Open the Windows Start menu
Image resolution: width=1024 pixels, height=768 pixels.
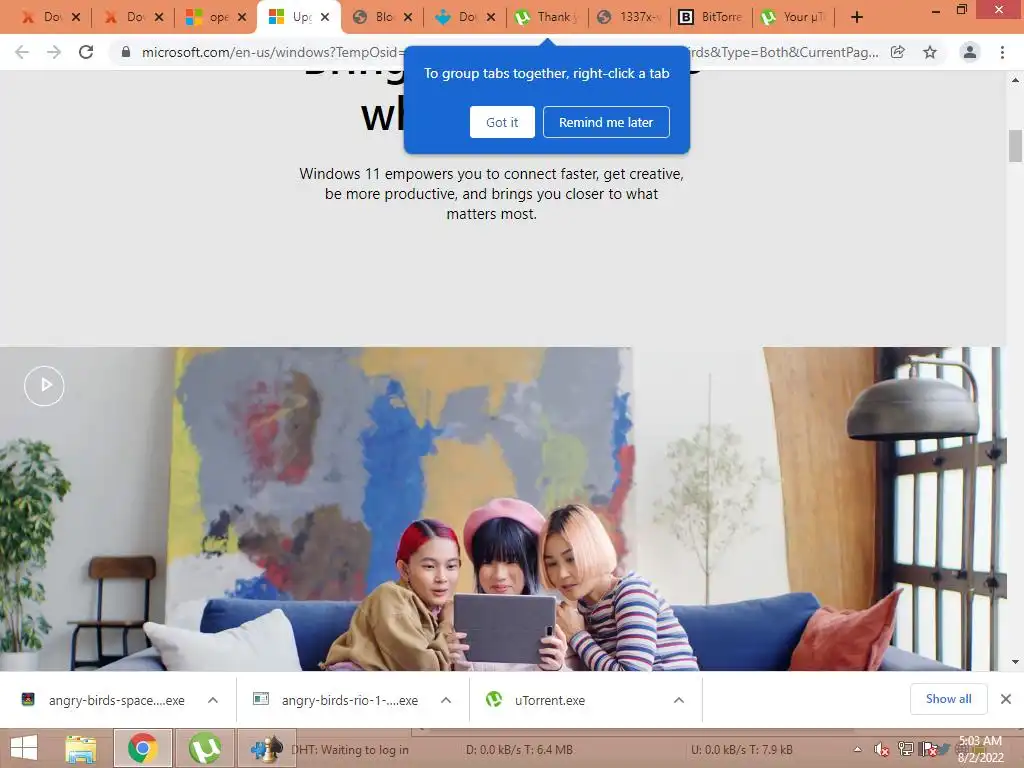click(24, 748)
